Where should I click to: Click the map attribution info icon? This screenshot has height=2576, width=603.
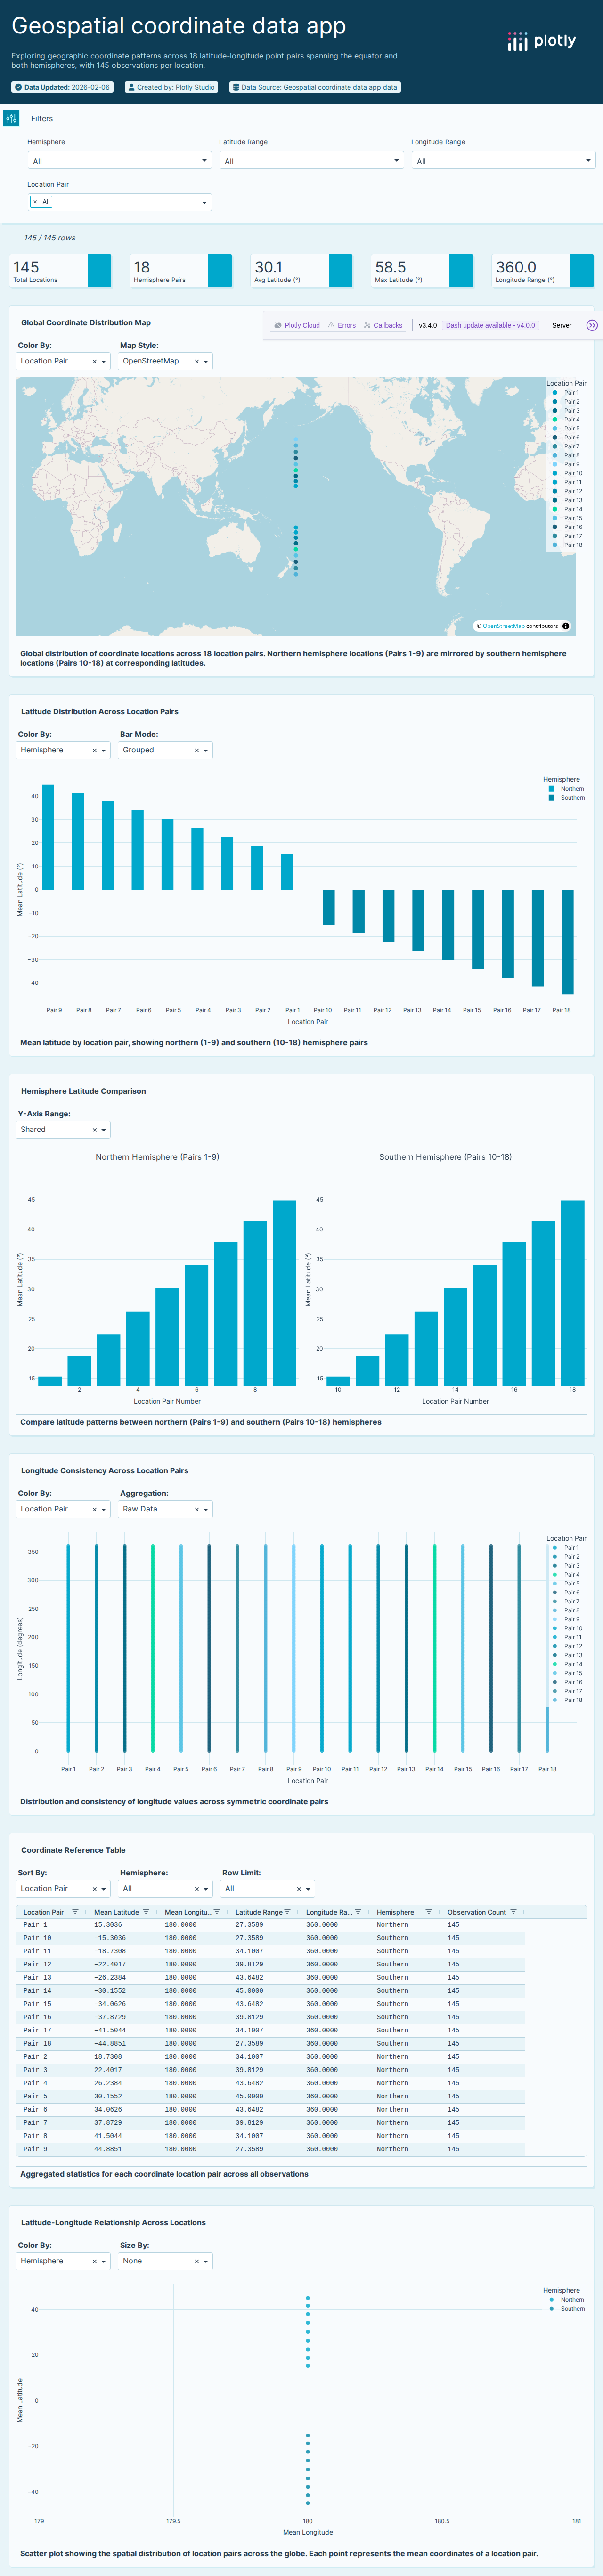(566, 626)
